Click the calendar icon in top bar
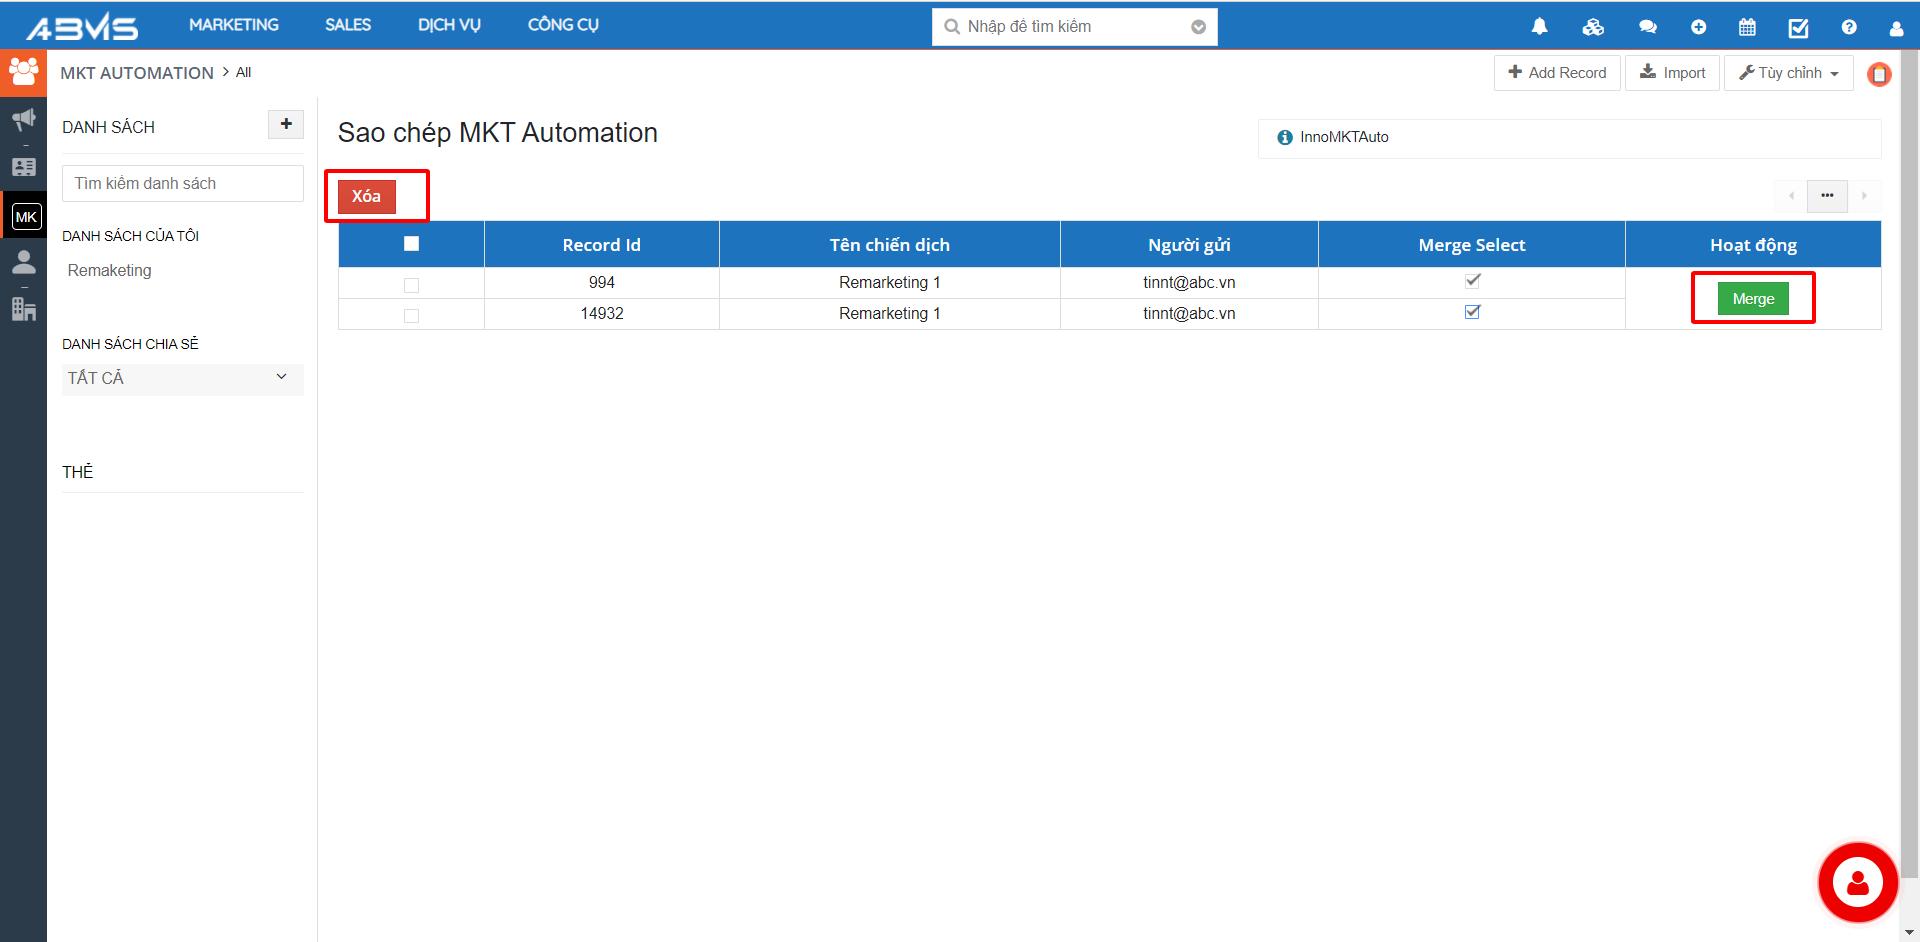Image resolution: width=1920 pixels, height=942 pixels. (x=1747, y=27)
